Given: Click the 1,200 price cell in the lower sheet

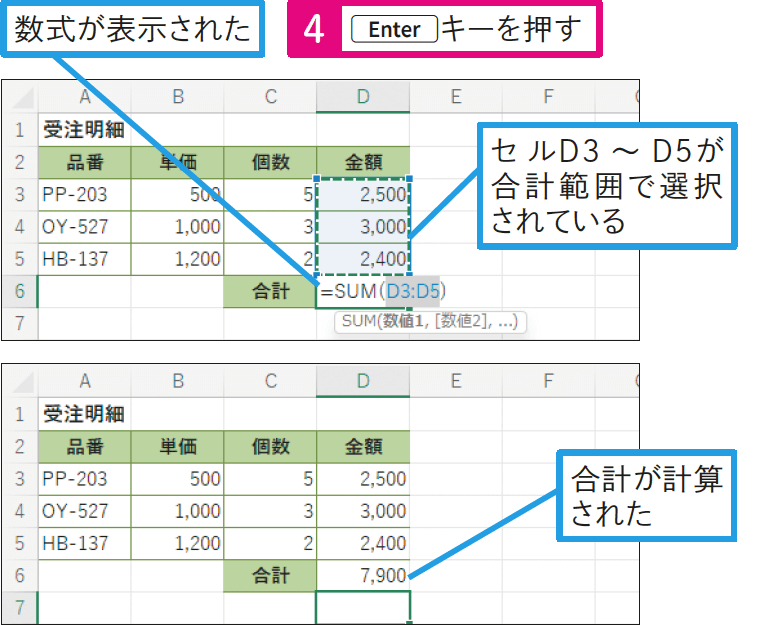Looking at the screenshot, I should coord(177,543).
